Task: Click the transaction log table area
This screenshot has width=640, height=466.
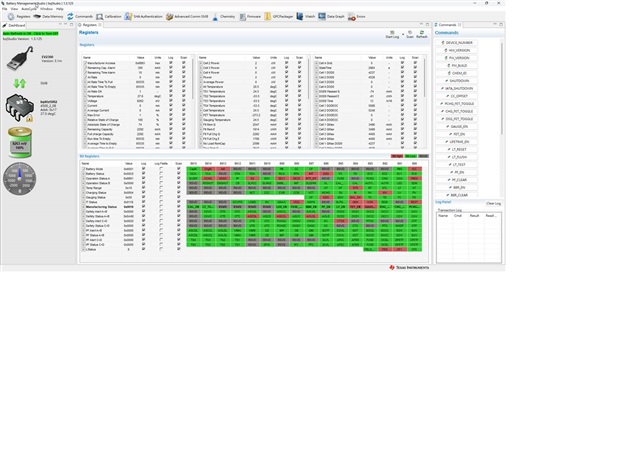Action: pyautogui.click(x=469, y=237)
